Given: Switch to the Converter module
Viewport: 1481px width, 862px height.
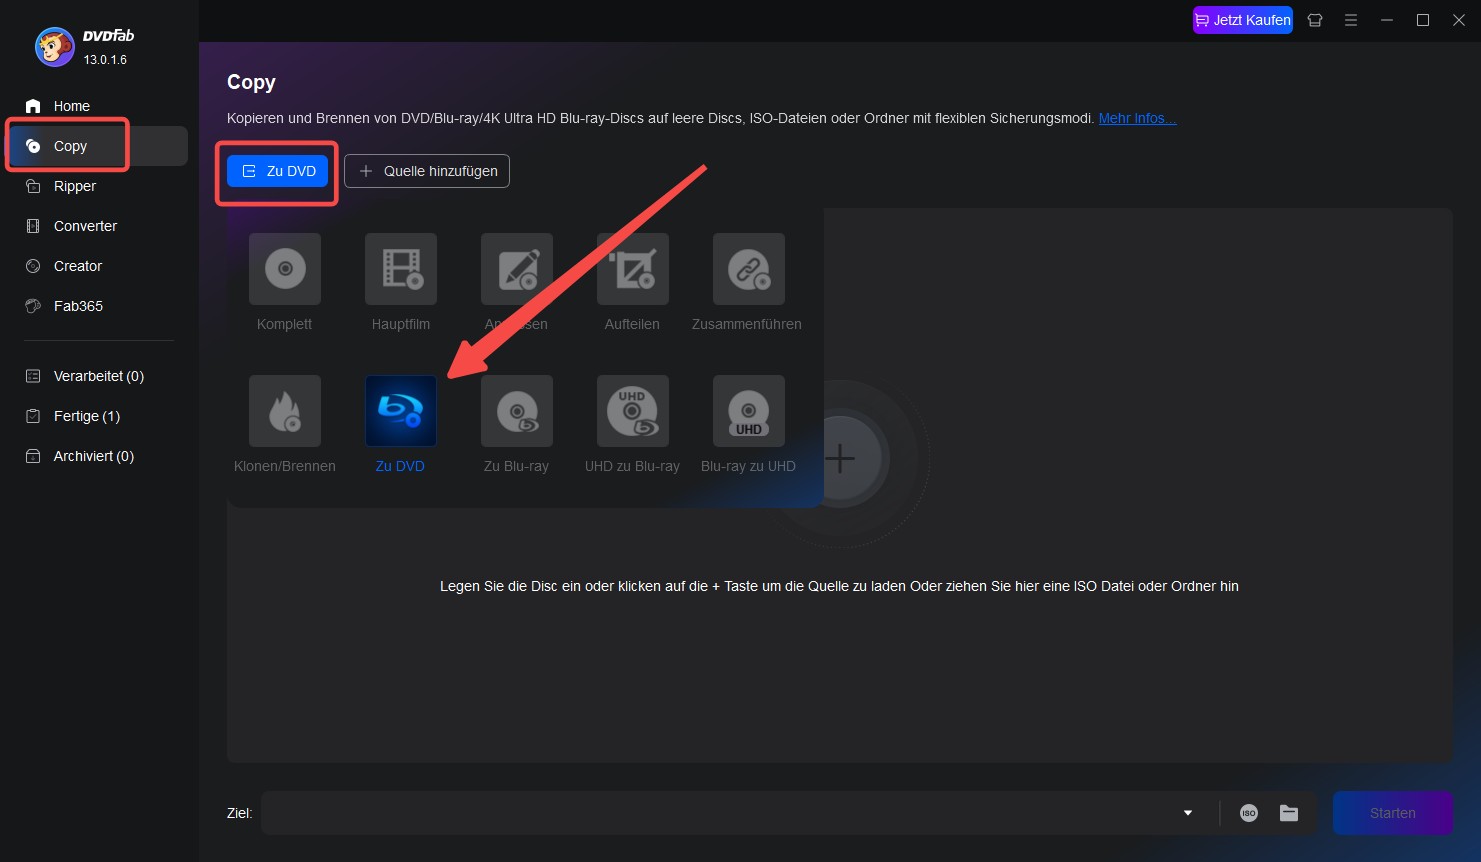Looking at the screenshot, I should (x=85, y=226).
